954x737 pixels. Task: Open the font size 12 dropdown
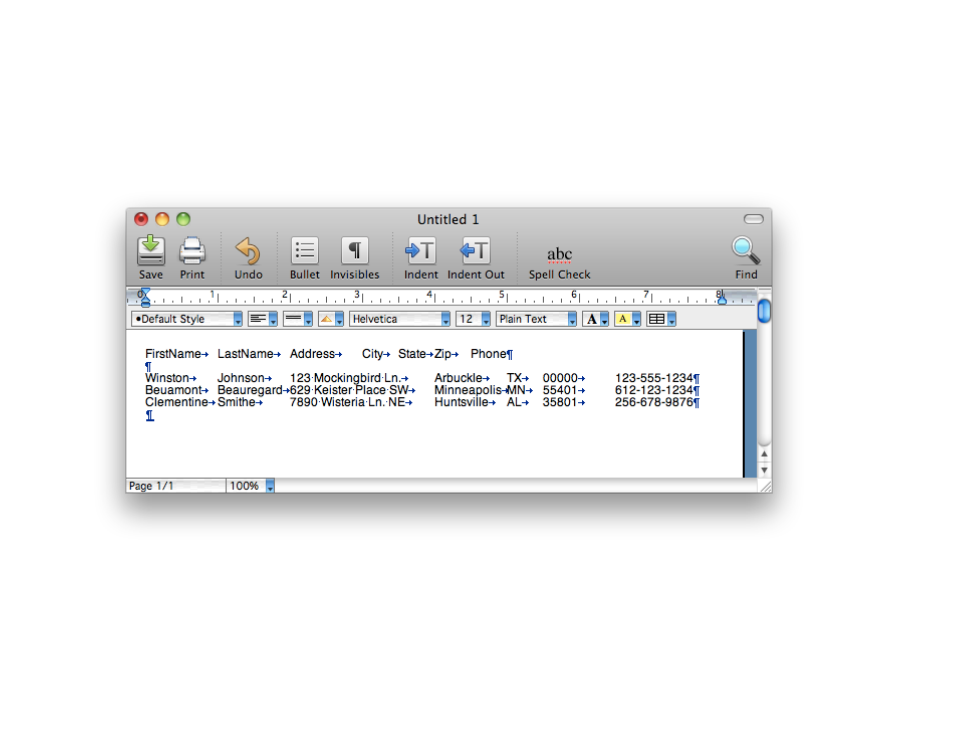(x=473, y=319)
